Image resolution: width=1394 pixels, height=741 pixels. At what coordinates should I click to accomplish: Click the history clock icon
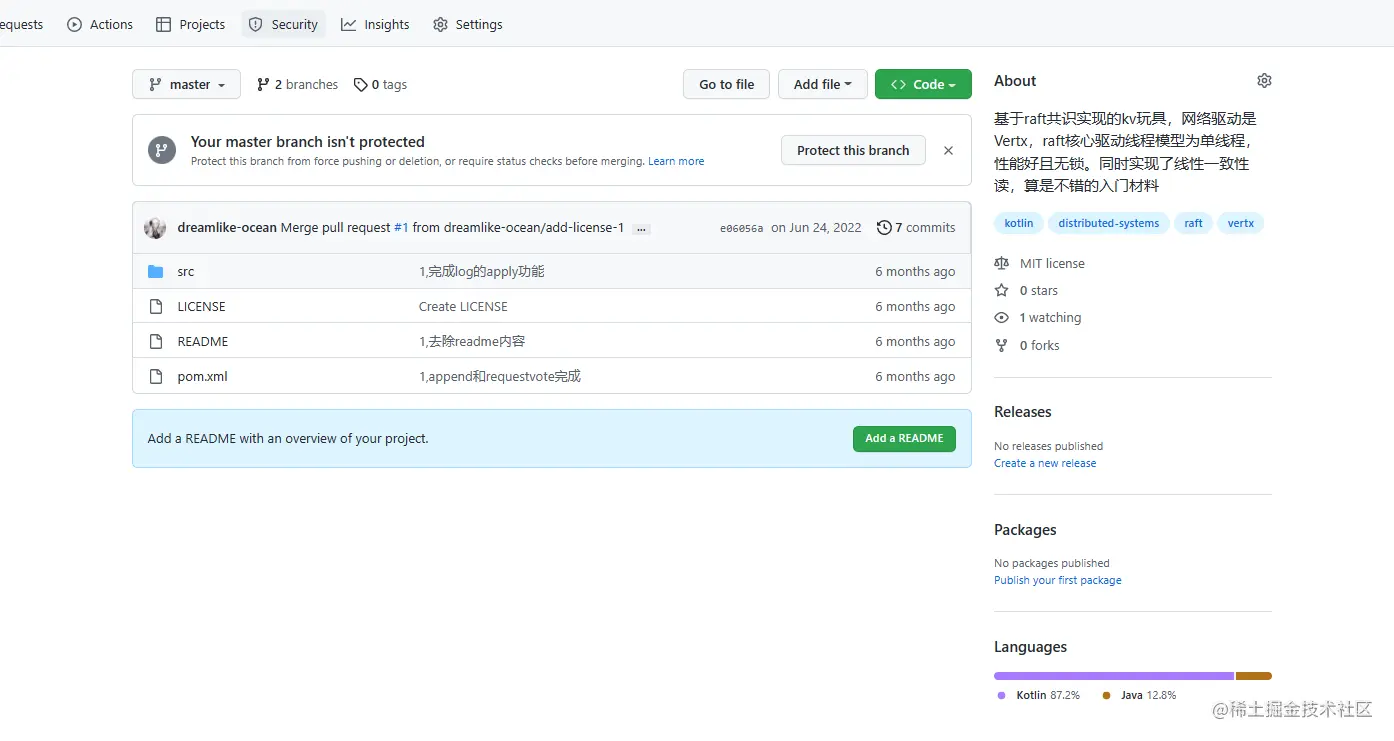click(x=884, y=228)
